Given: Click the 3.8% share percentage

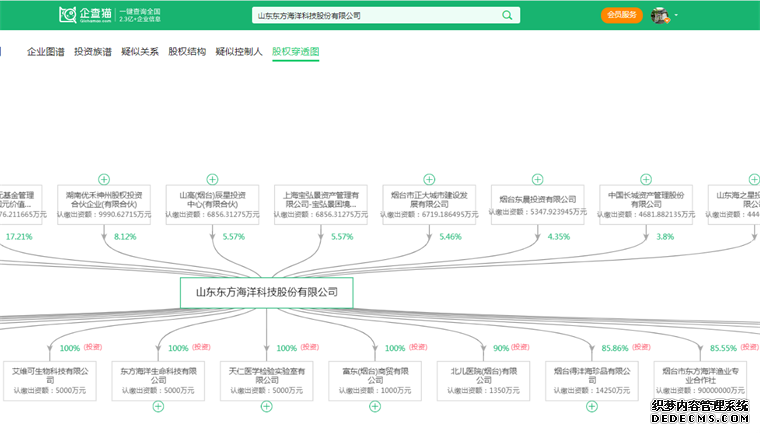Looking at the screenshot, I should (665, 237).
